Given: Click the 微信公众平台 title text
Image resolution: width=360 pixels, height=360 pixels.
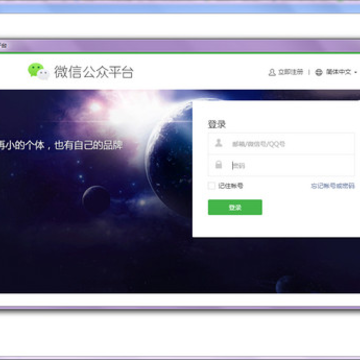Looking at the screenshot, I should [x=94, y=72].
